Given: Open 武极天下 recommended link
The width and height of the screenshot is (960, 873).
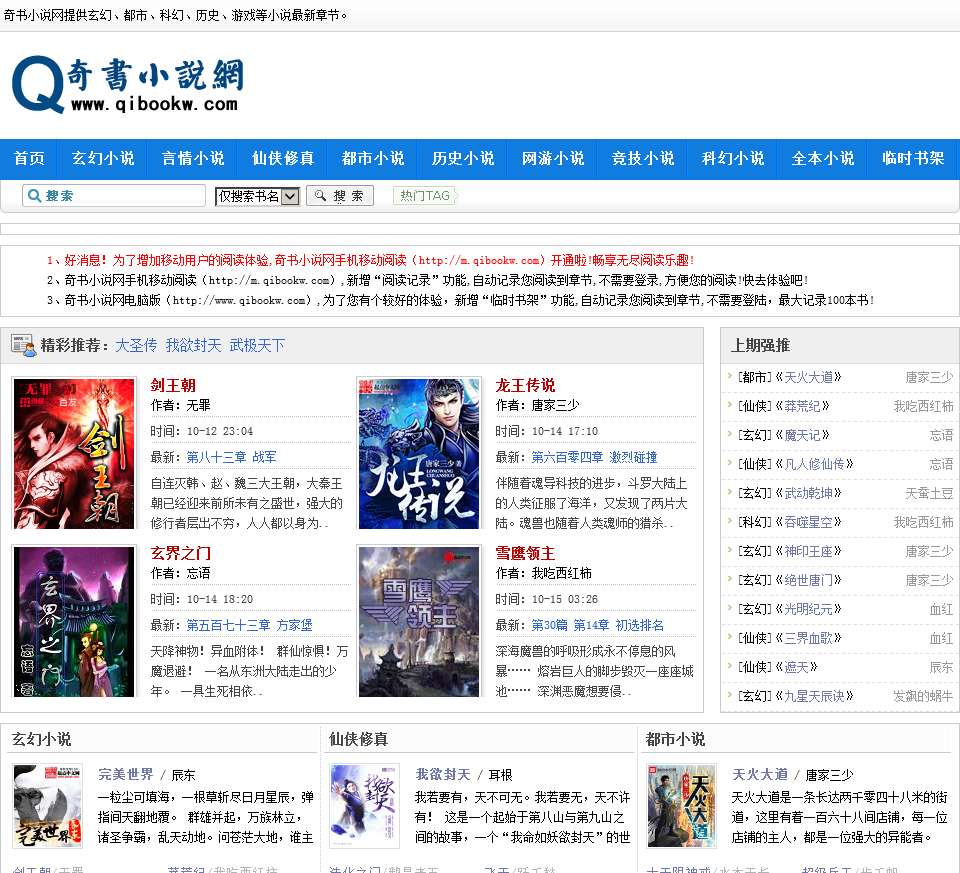Looking at the screenshot, I should [257, 346].
